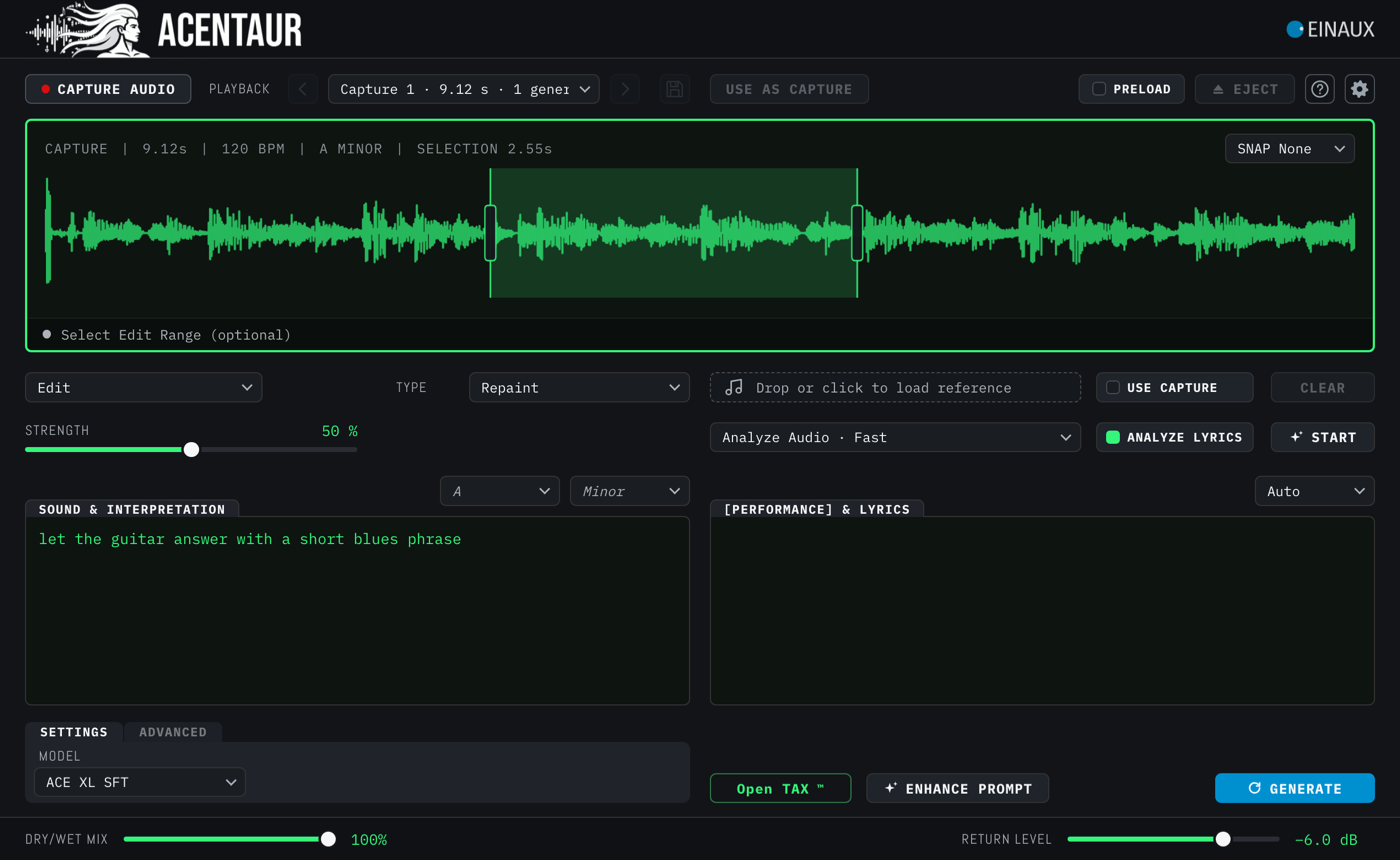Image resolution: width=1400 pixels, height=860 pixels.
Task: Click the '-6.0 dB' return level value
Action: [1326, 839]
